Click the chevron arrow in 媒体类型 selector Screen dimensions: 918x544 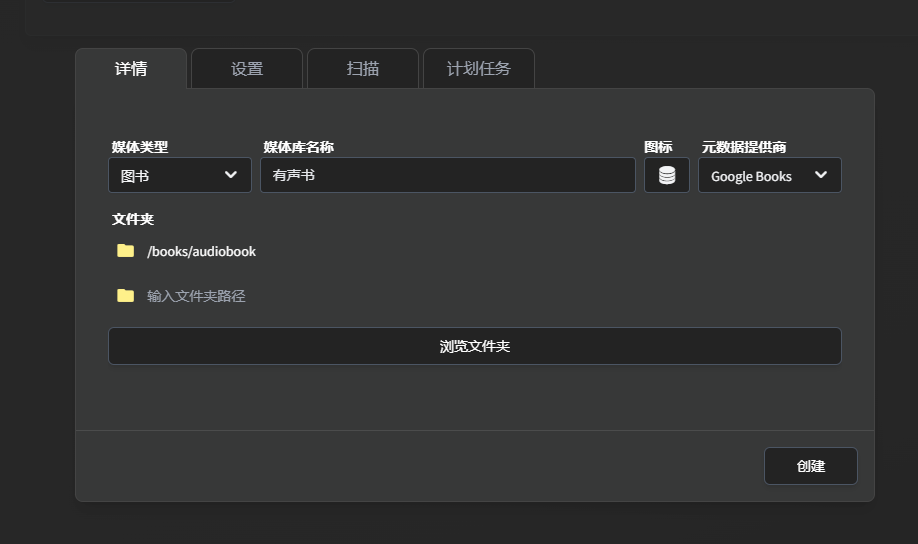231,175
